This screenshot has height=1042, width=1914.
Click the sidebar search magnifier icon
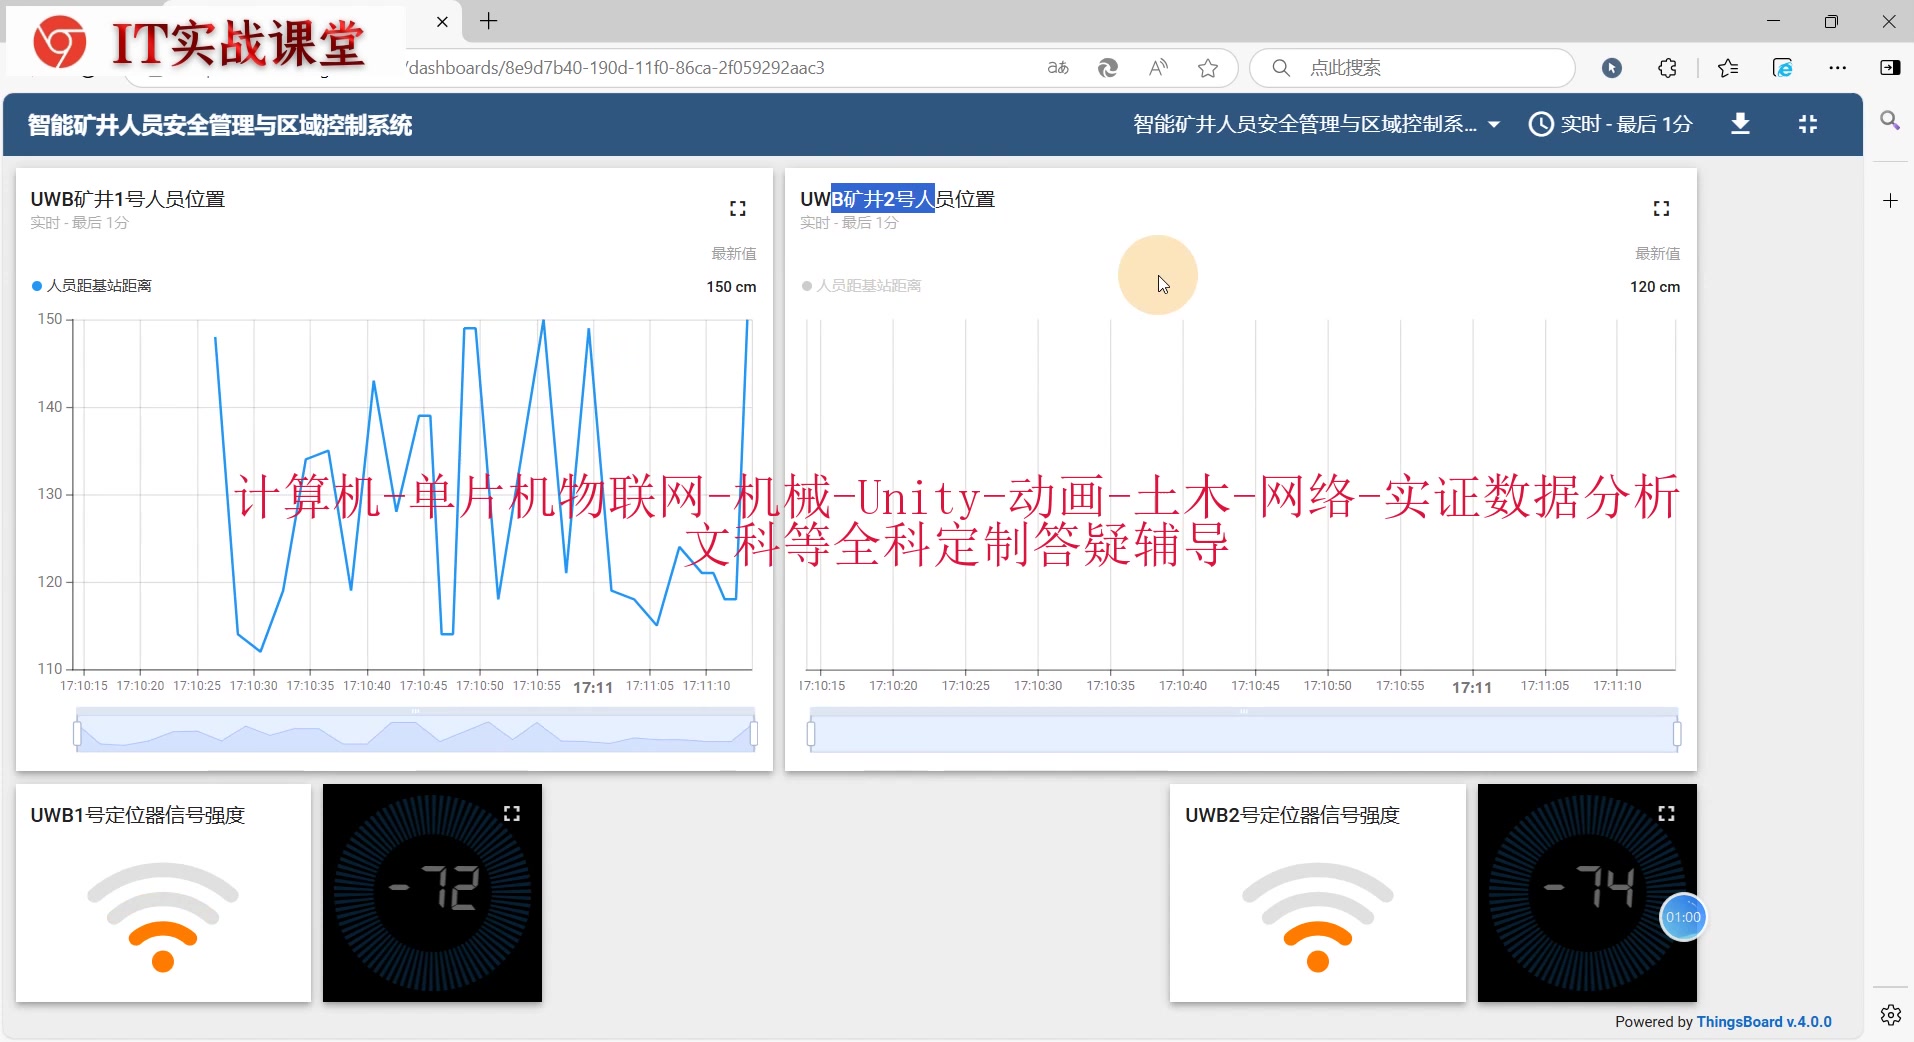[1890, 121]
